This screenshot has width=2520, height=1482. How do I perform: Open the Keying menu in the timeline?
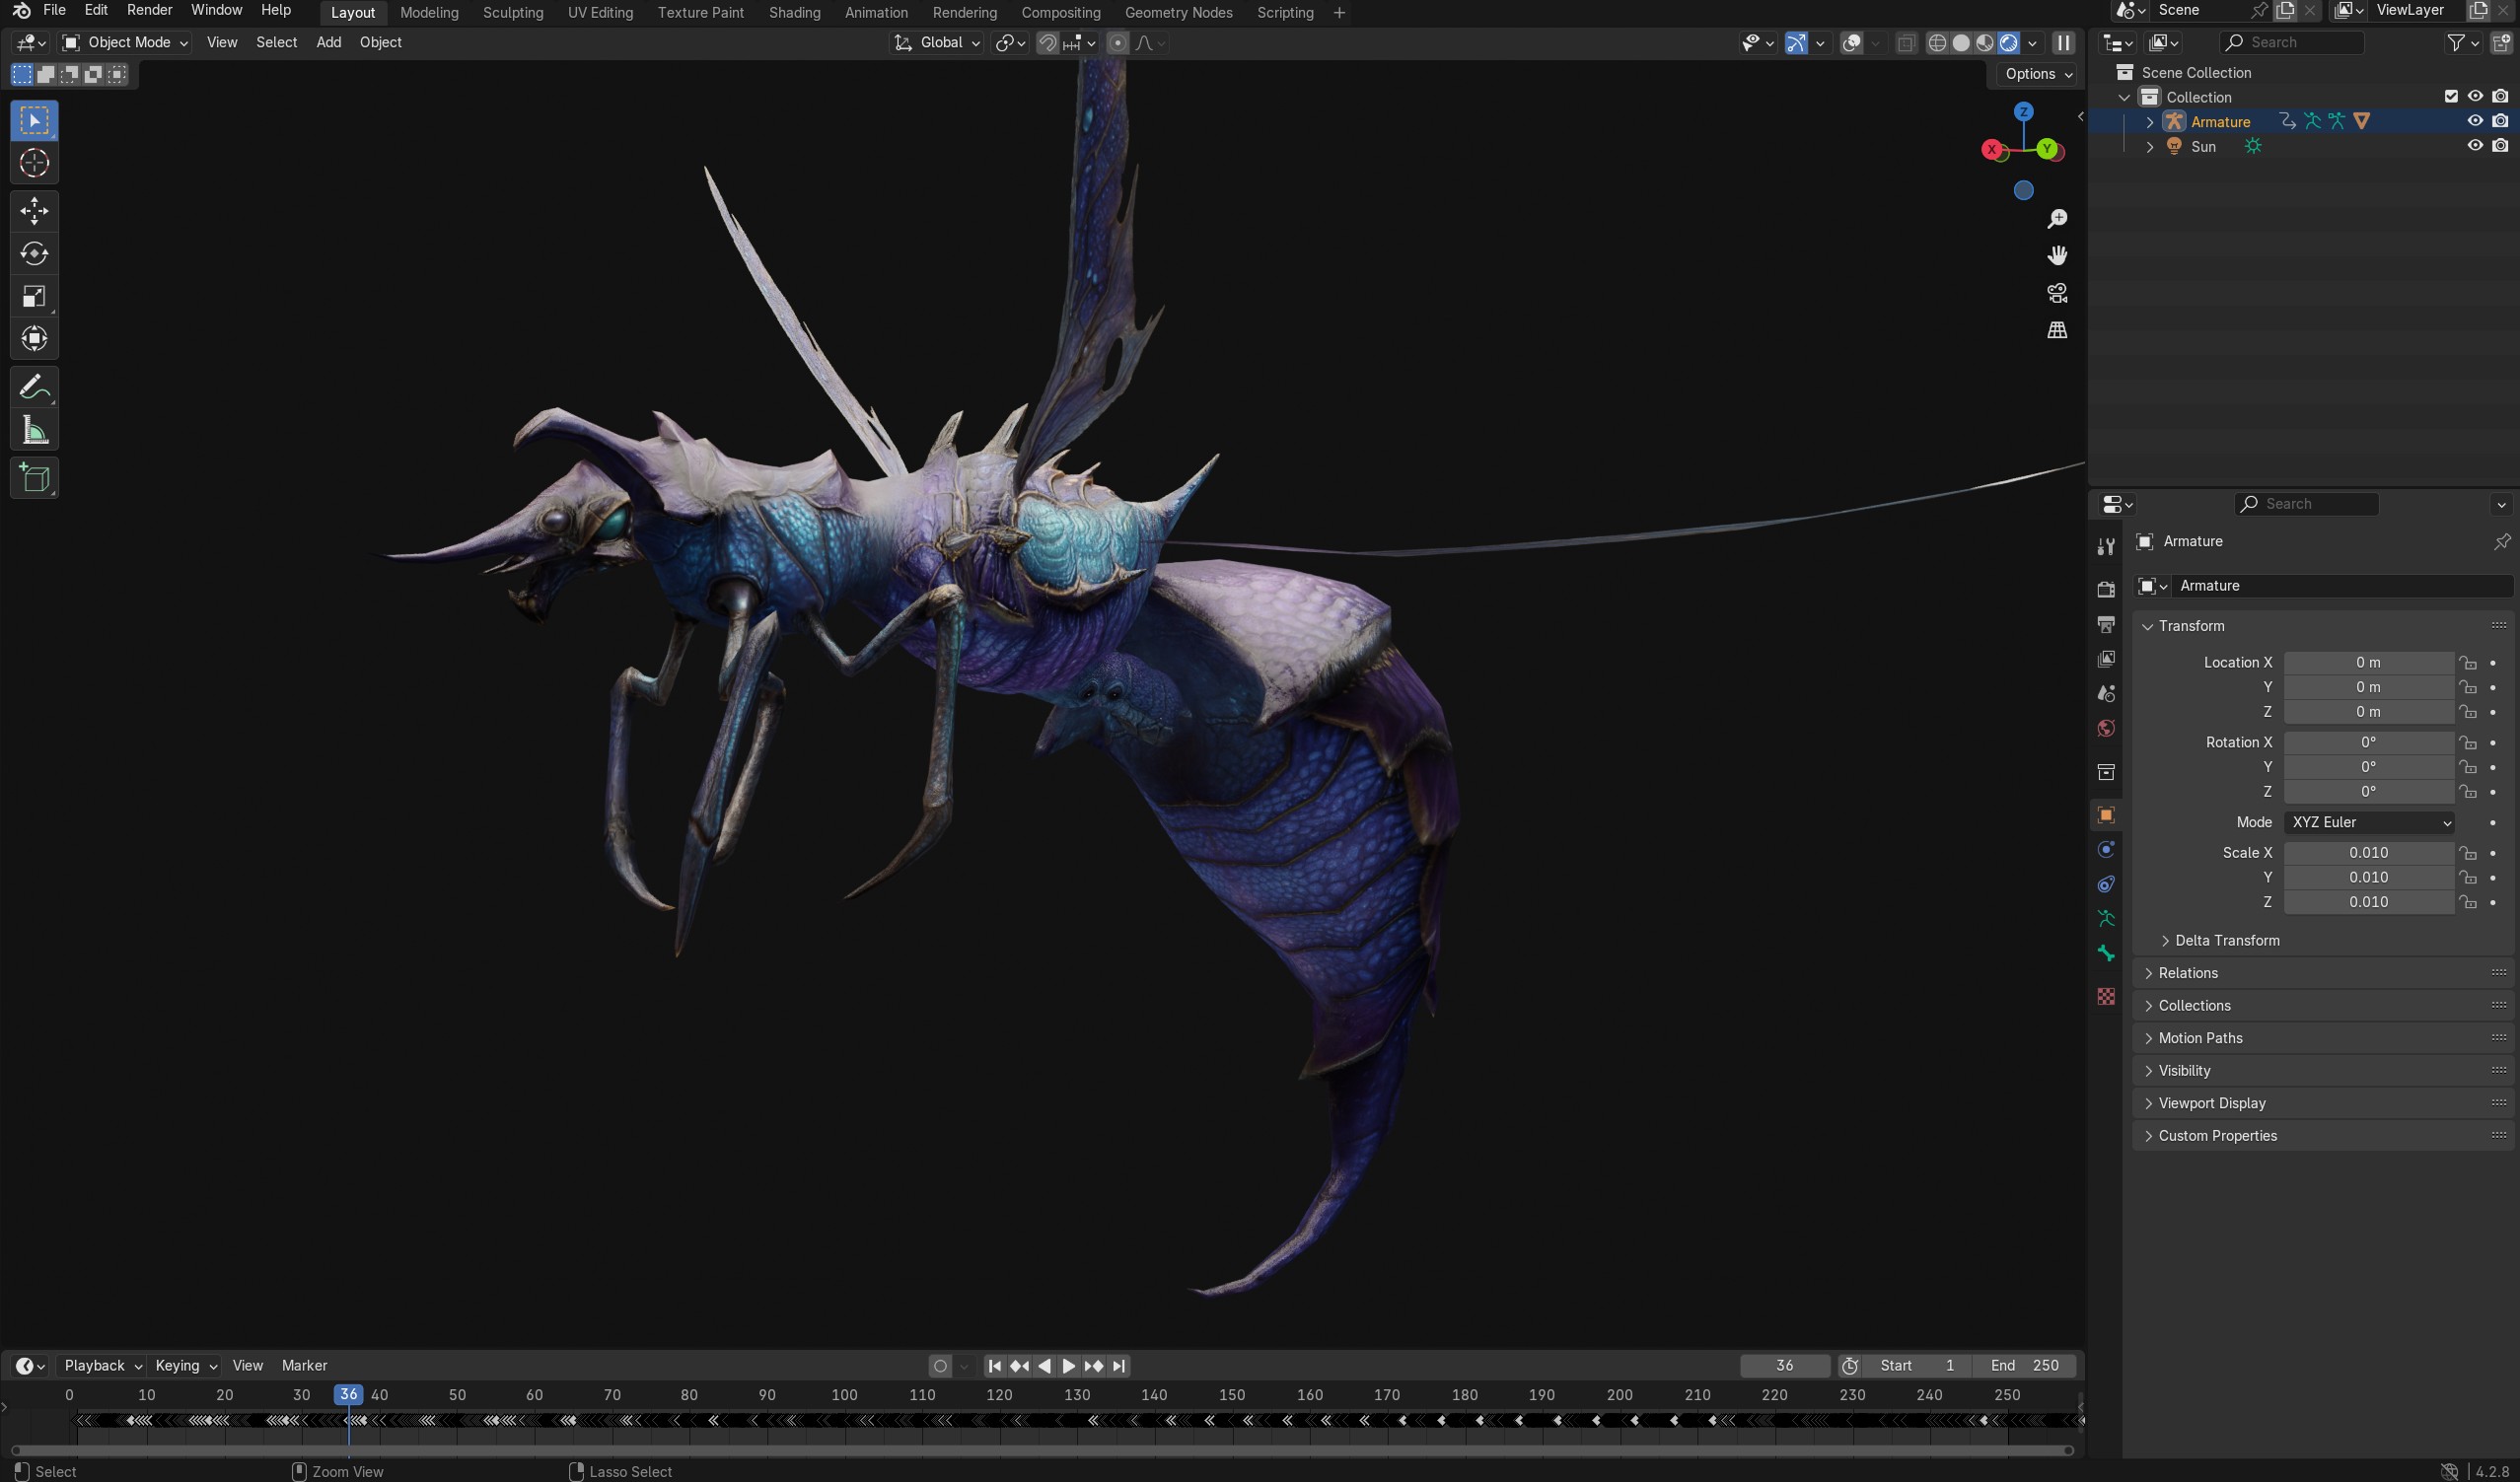tap(185, 1365)
